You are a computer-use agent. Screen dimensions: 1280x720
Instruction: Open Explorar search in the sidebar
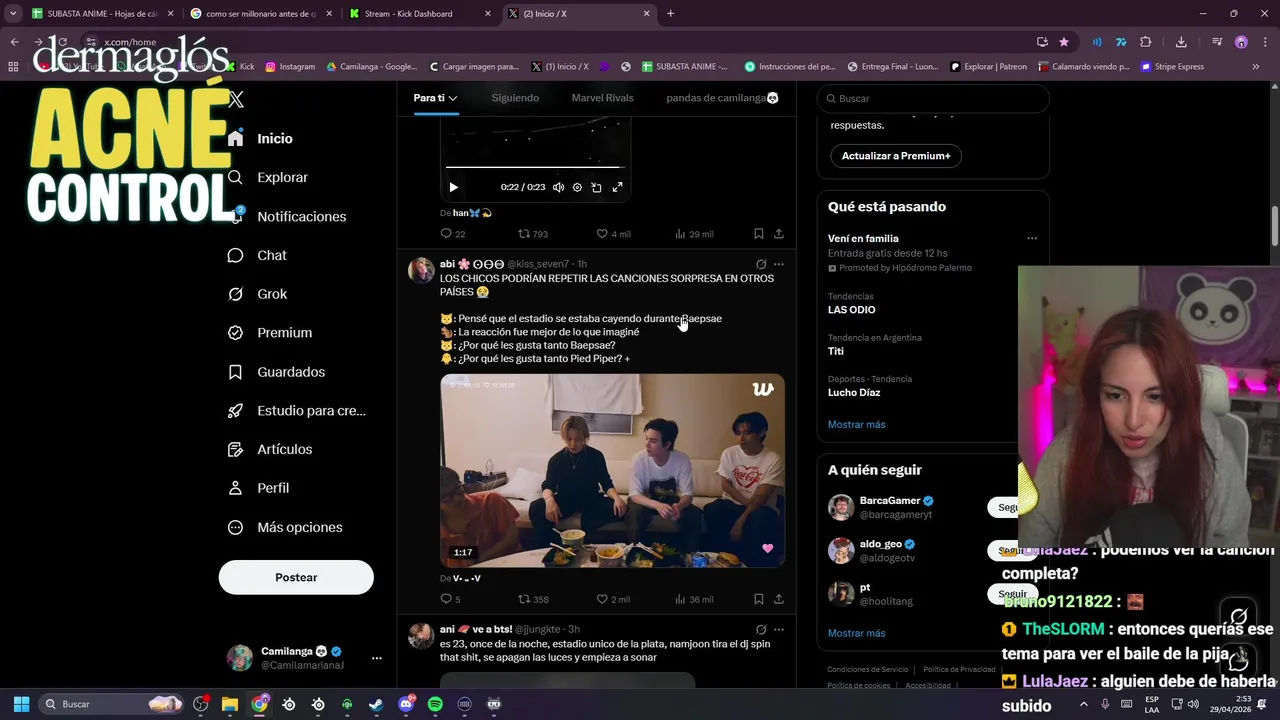pos(268,177)
